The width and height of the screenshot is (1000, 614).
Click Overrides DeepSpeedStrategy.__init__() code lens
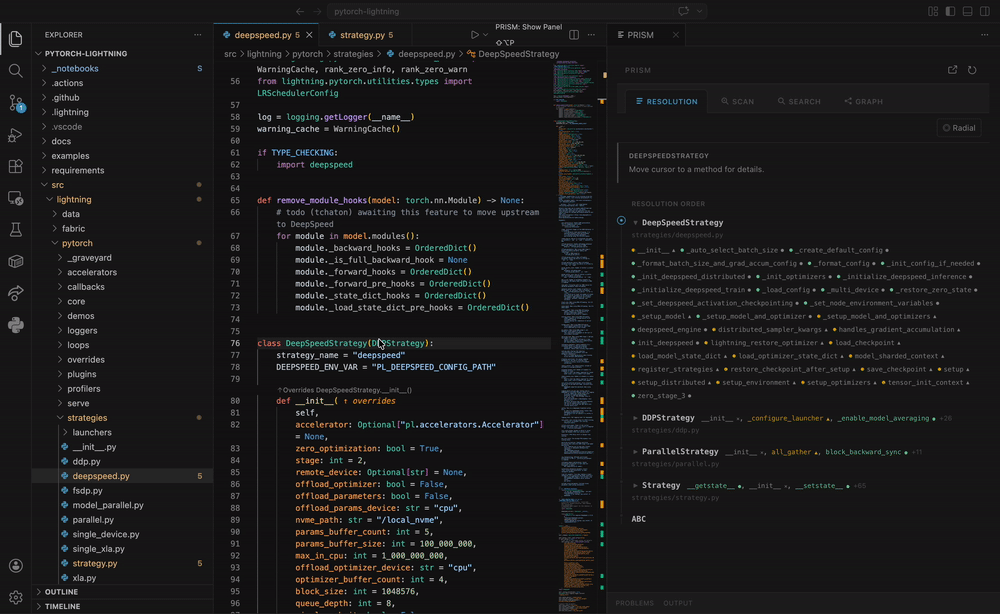(344, 390)
